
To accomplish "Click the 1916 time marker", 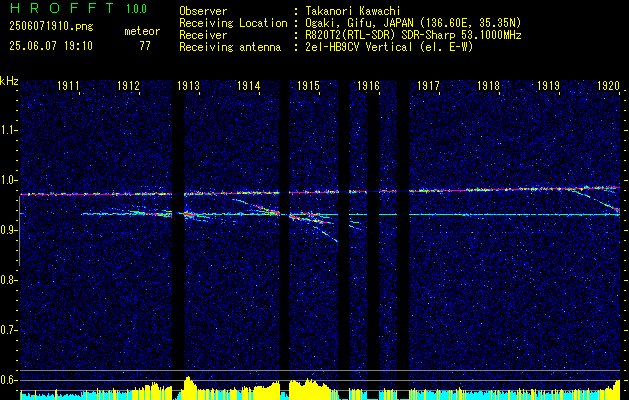I will tap(368, 86).
